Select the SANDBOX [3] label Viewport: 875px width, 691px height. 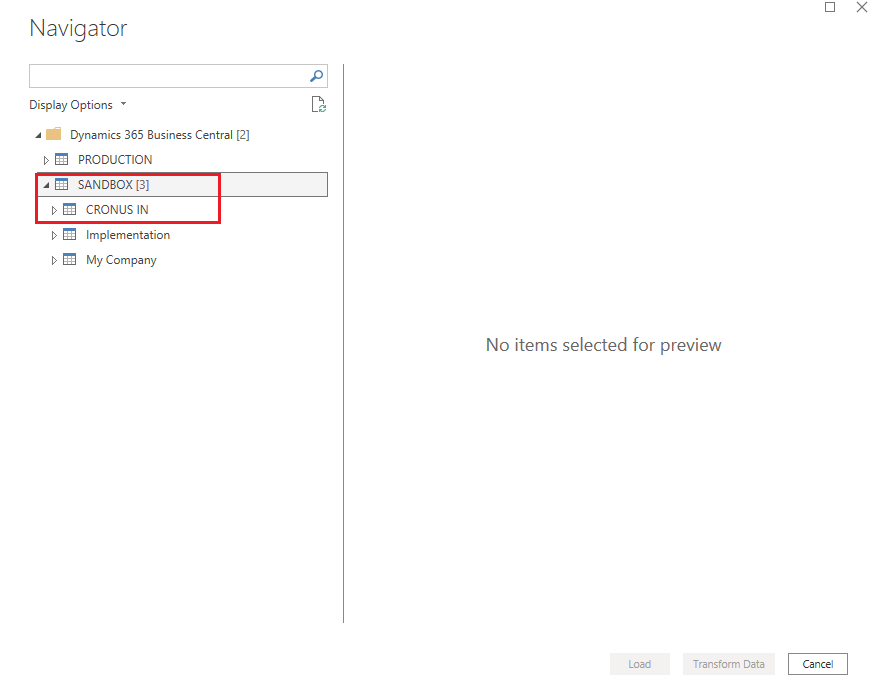coord(113,185)
